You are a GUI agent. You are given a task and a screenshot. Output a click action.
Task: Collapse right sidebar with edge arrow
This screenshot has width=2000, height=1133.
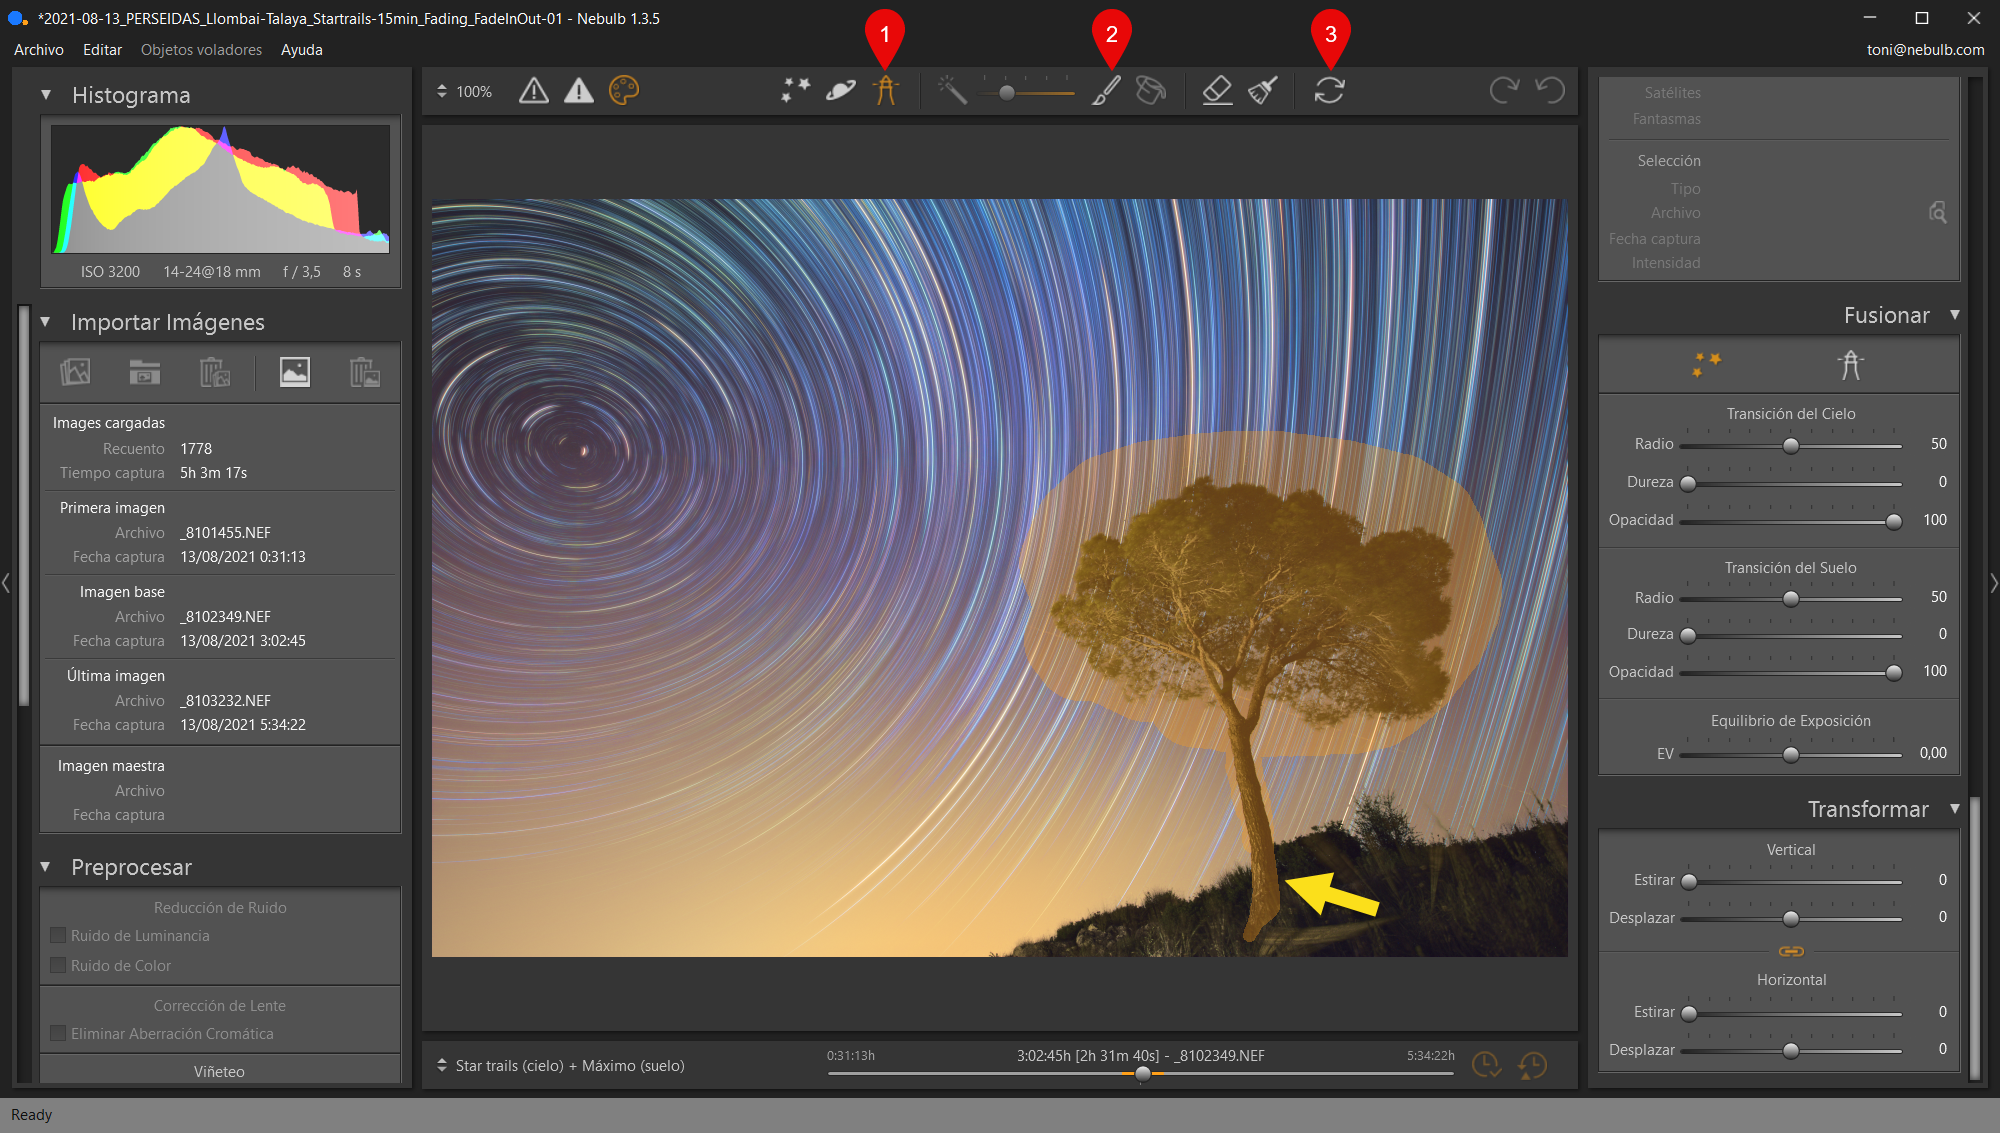pyautogui.click(x=1993, y=582)
